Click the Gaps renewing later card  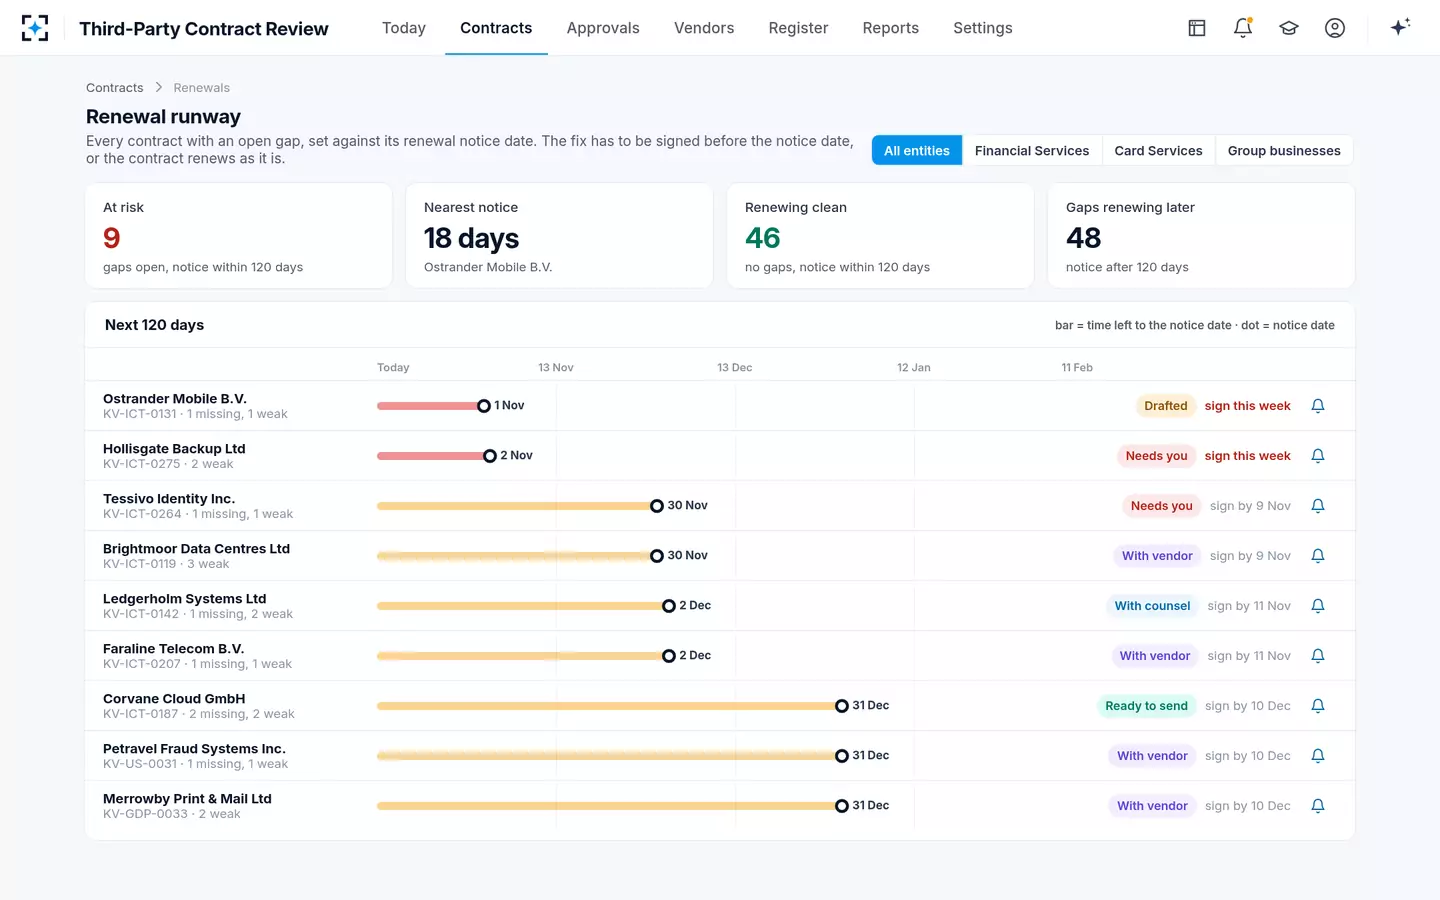click(x=1201, y=236)
